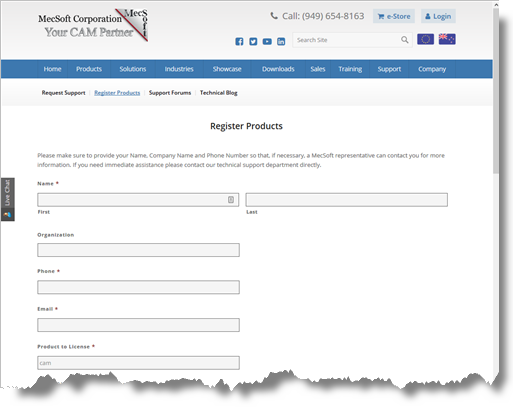Select the European Union flag icon
The width and height of the screenshot is (513, 407).
(x=425, y=39)
